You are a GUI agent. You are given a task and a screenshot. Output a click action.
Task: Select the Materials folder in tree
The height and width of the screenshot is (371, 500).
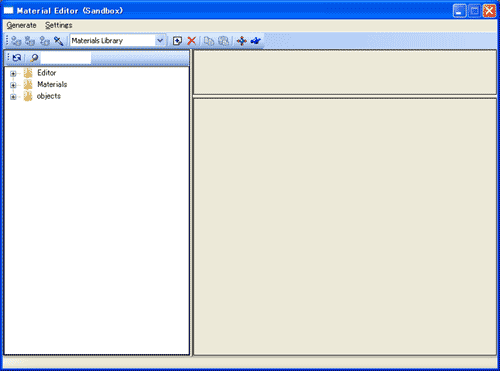52,84
